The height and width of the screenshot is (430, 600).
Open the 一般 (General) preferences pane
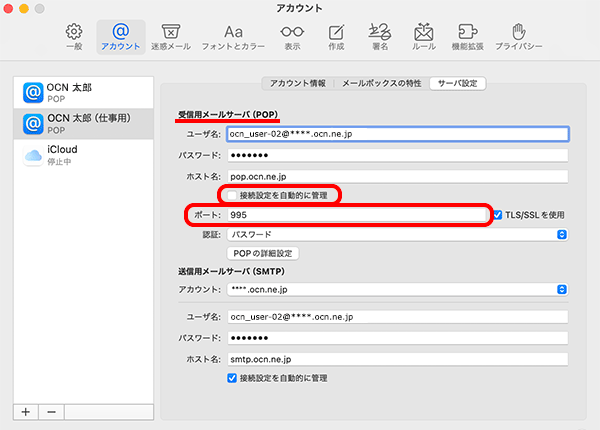coord(74,37)
